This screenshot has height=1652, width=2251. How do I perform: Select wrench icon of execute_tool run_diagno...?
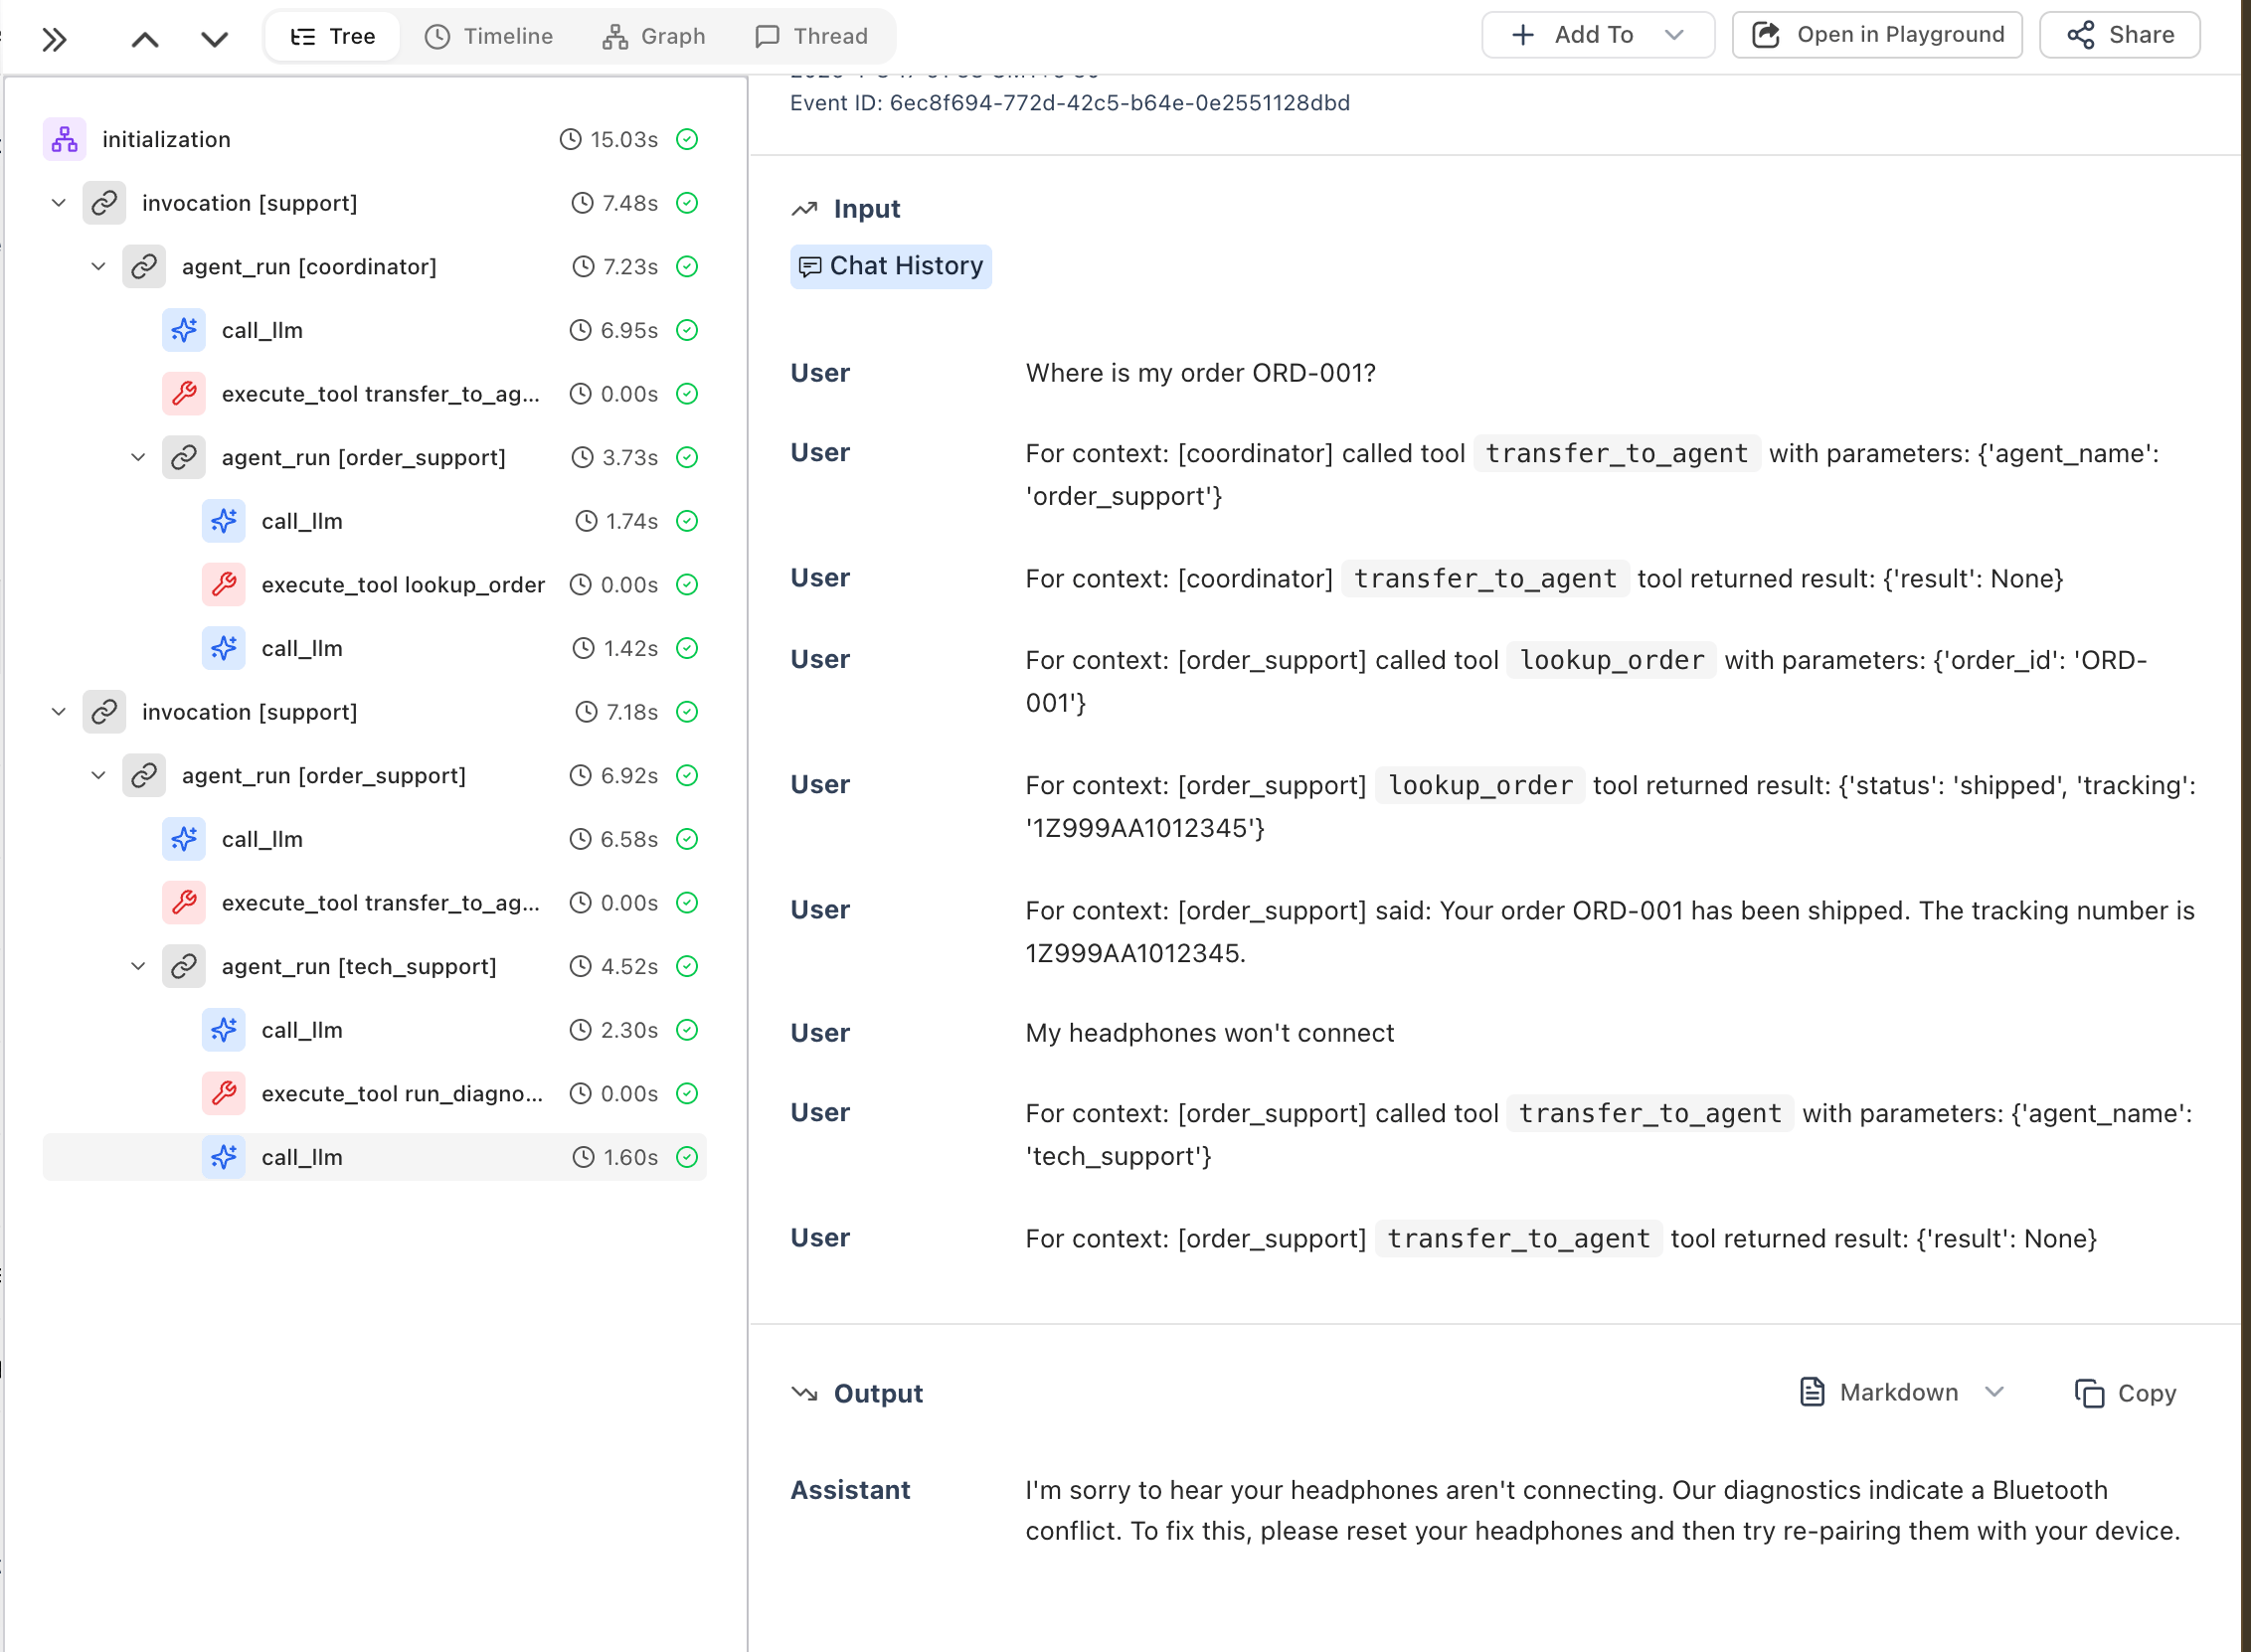pos(224,1094)
